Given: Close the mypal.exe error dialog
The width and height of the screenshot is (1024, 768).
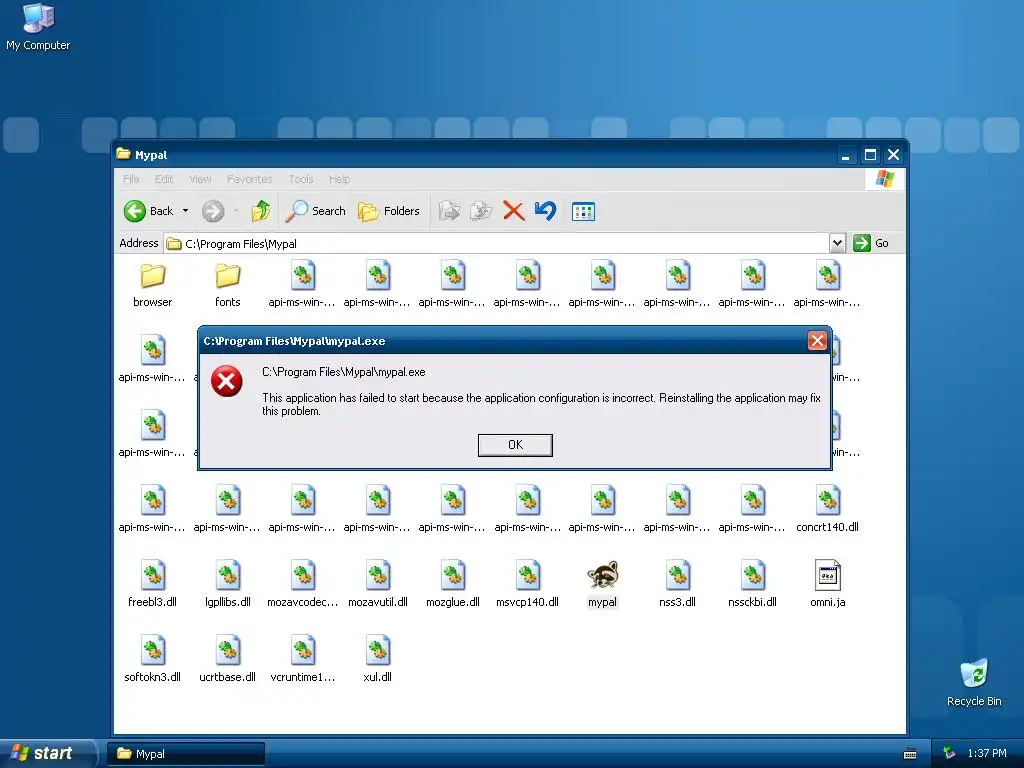Looking at the screenshot, I should pyautogui.click(x=817, y=340).
